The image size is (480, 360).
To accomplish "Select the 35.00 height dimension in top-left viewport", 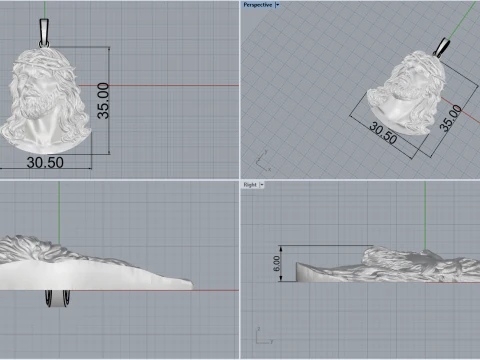I will coord(103,101).
